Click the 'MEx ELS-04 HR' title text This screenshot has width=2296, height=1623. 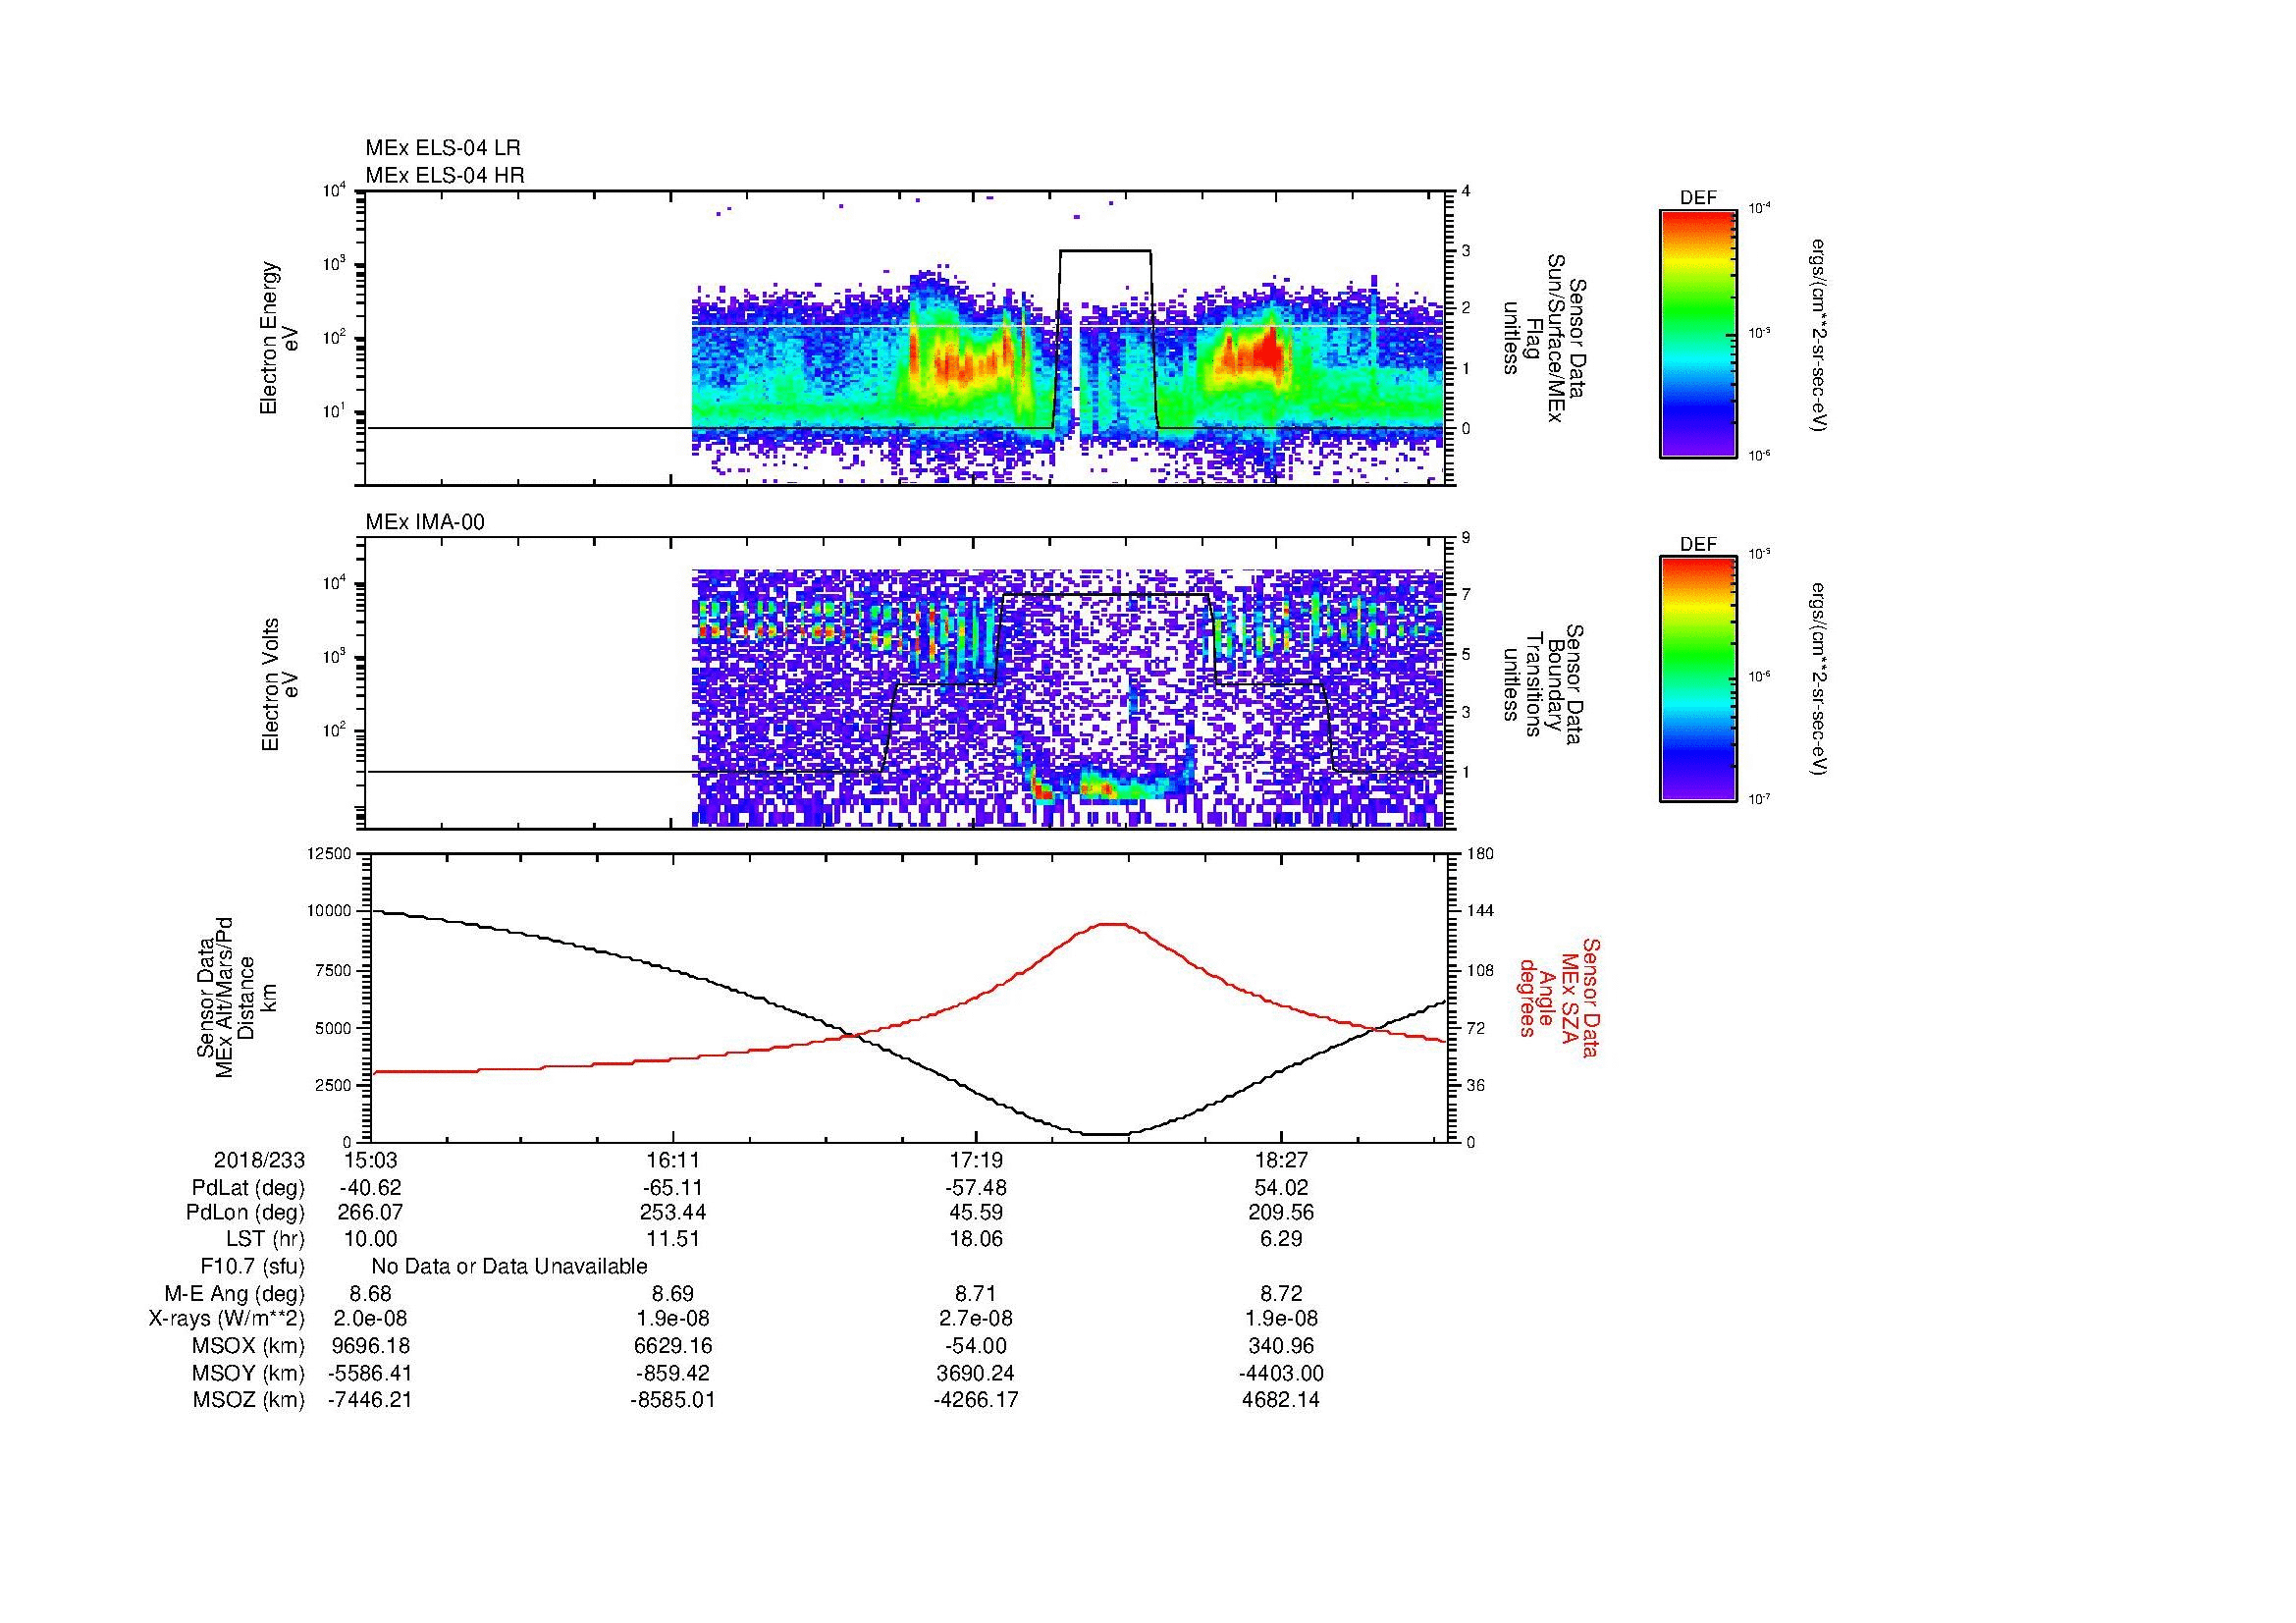click(x=445, y=176)
